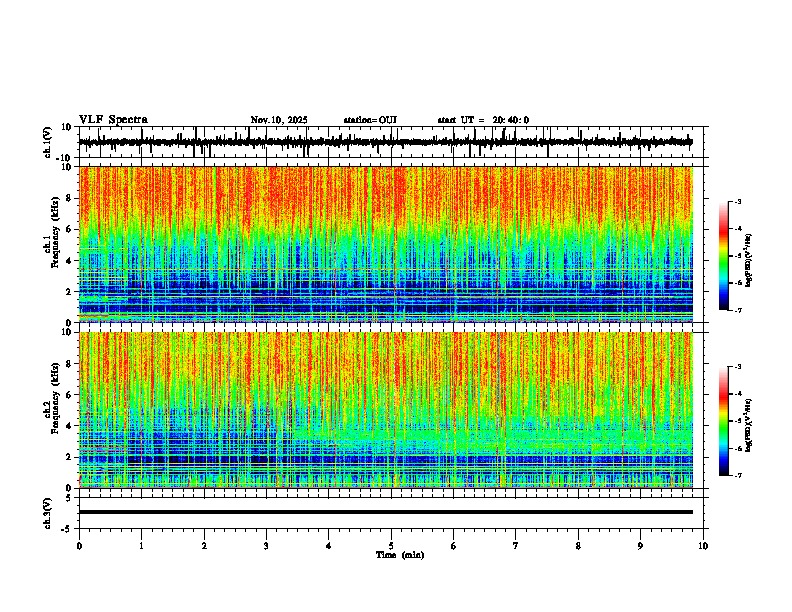The image size is (792, 612).
Task: Click the 'Time (min)' axis label
Action: [x=400, y=555]
